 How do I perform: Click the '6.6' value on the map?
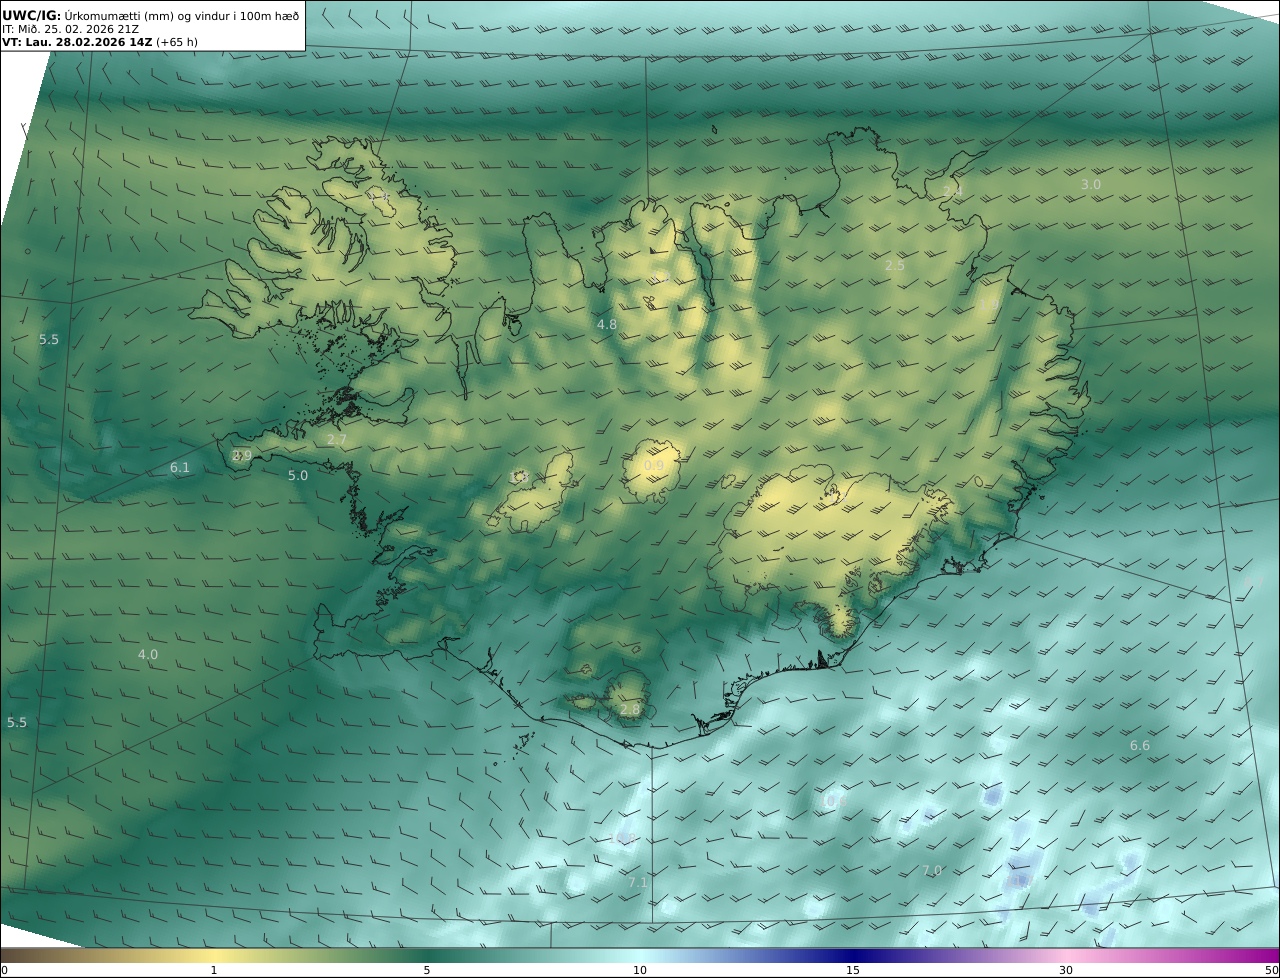click(1140, 746)
